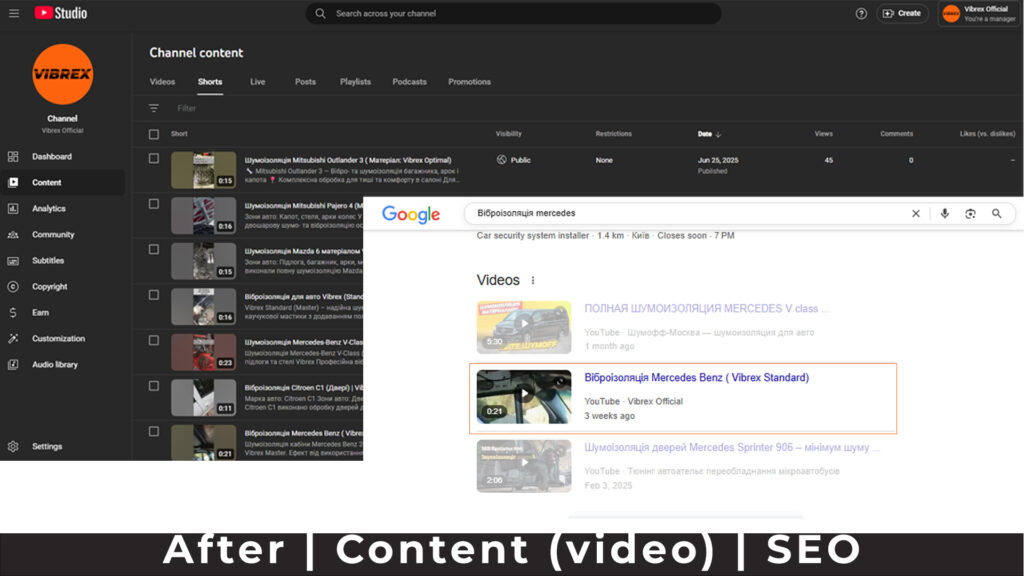Open the Public visibility setting of Outlander short

click(x=513, y=160)
